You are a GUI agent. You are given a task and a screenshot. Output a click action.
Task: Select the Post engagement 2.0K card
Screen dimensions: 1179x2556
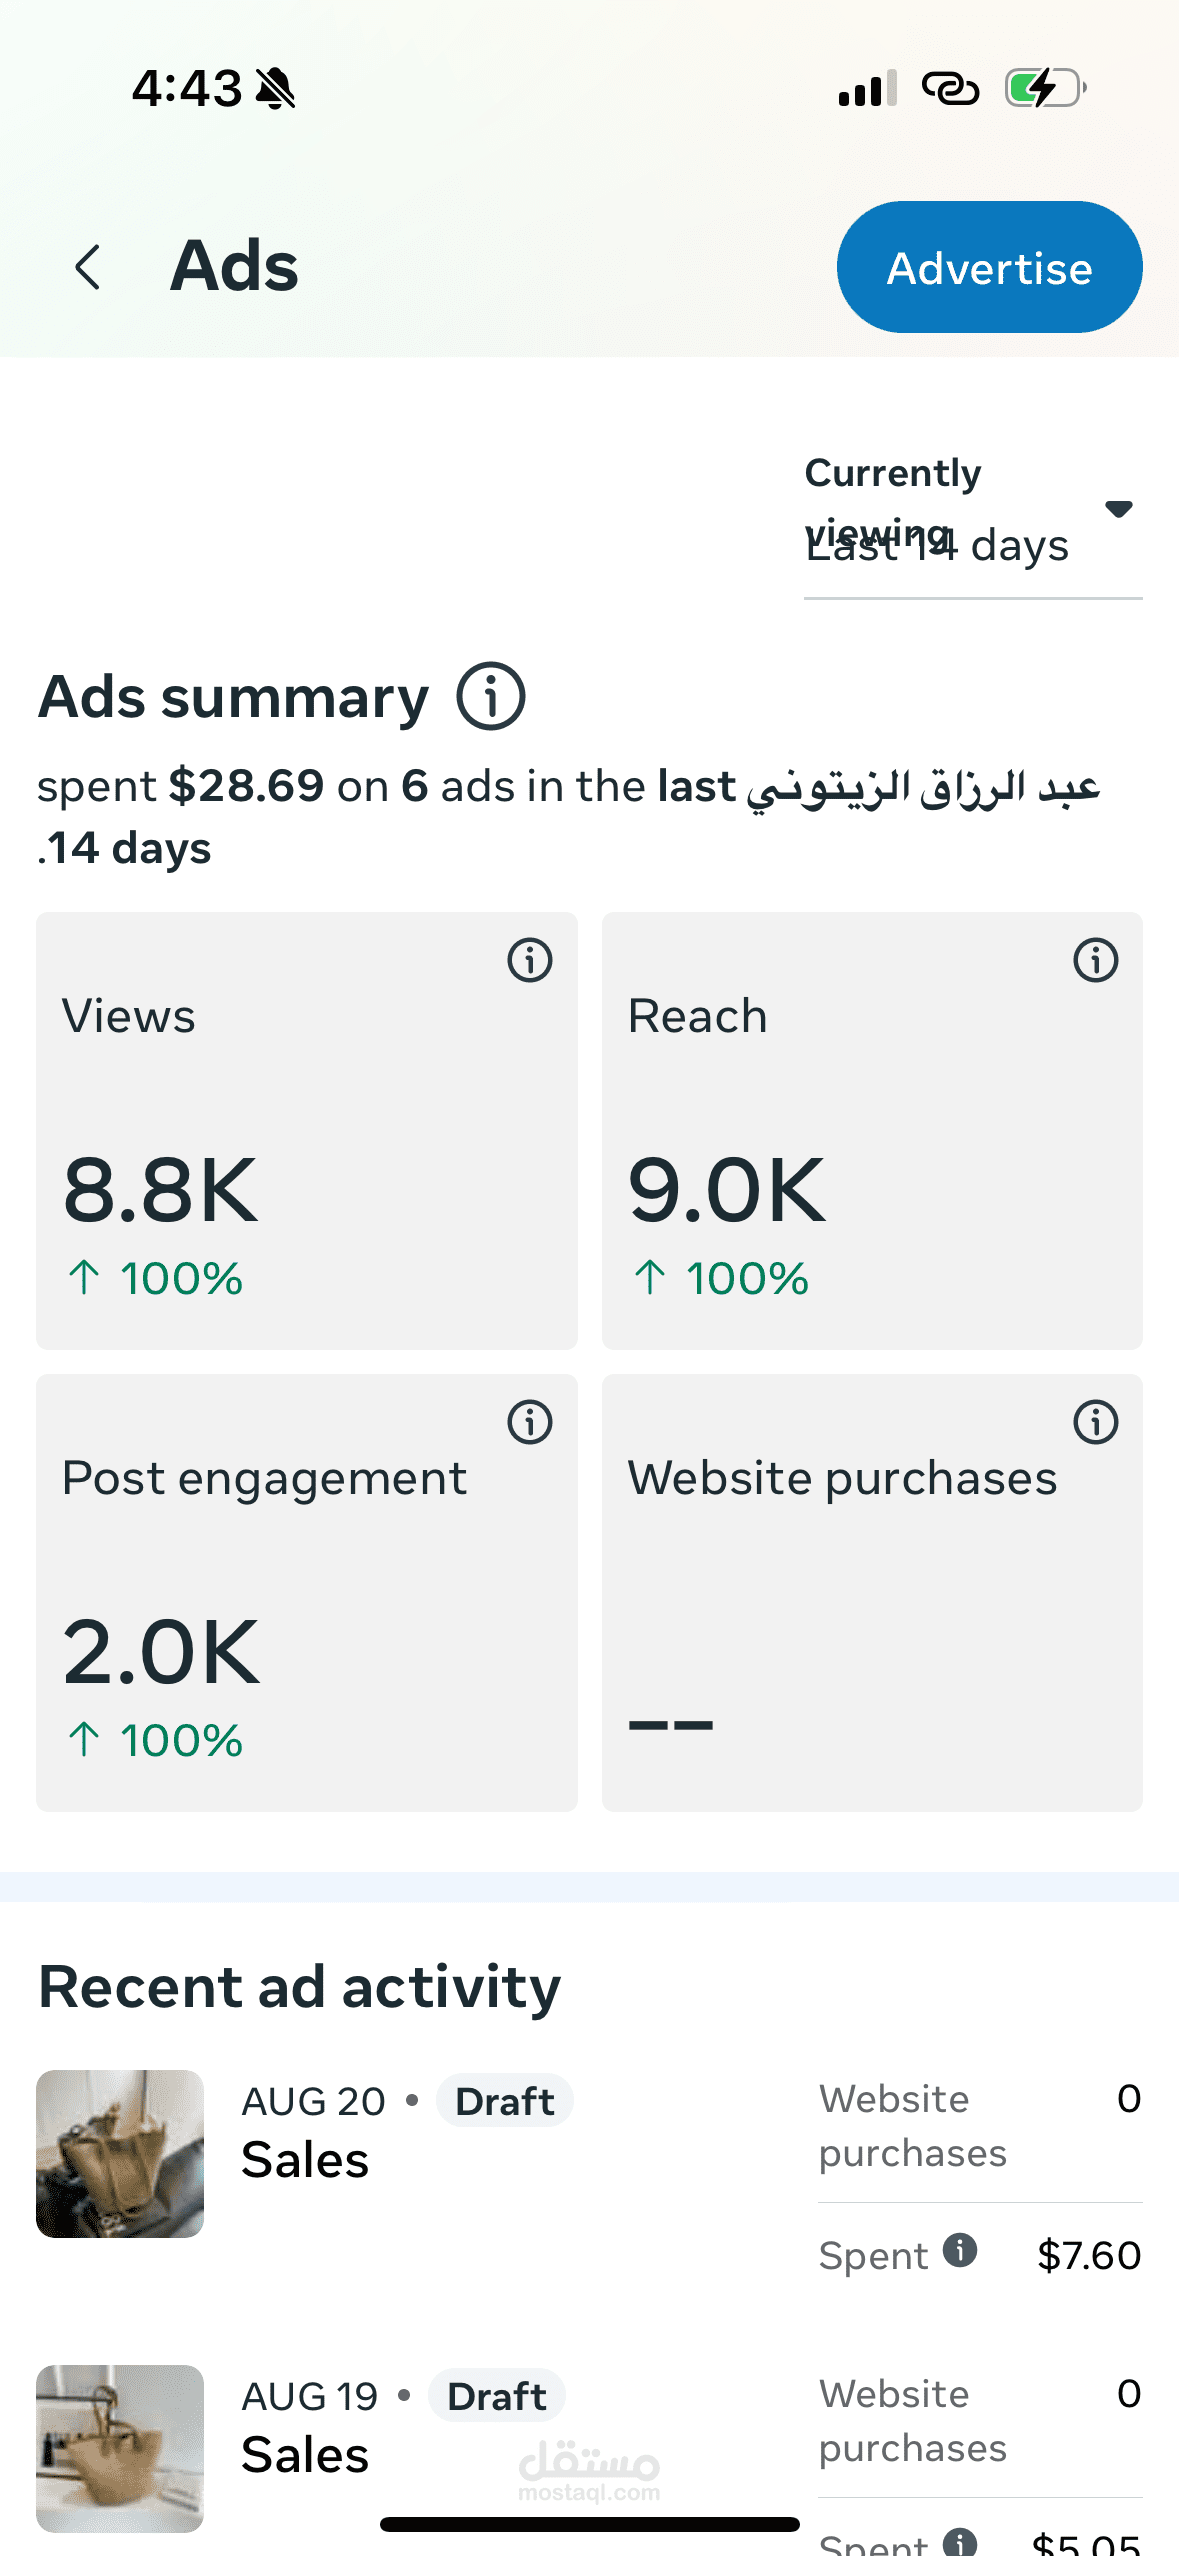point(306,1592)
